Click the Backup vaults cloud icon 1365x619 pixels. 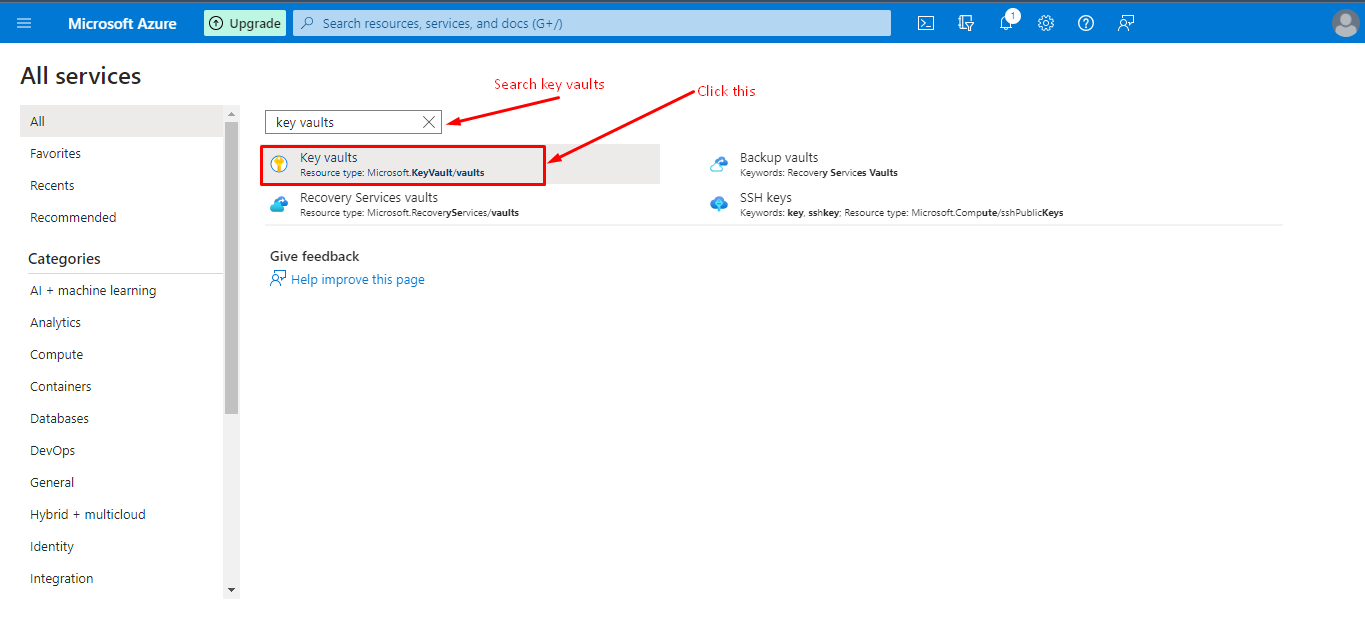(719, 164)
